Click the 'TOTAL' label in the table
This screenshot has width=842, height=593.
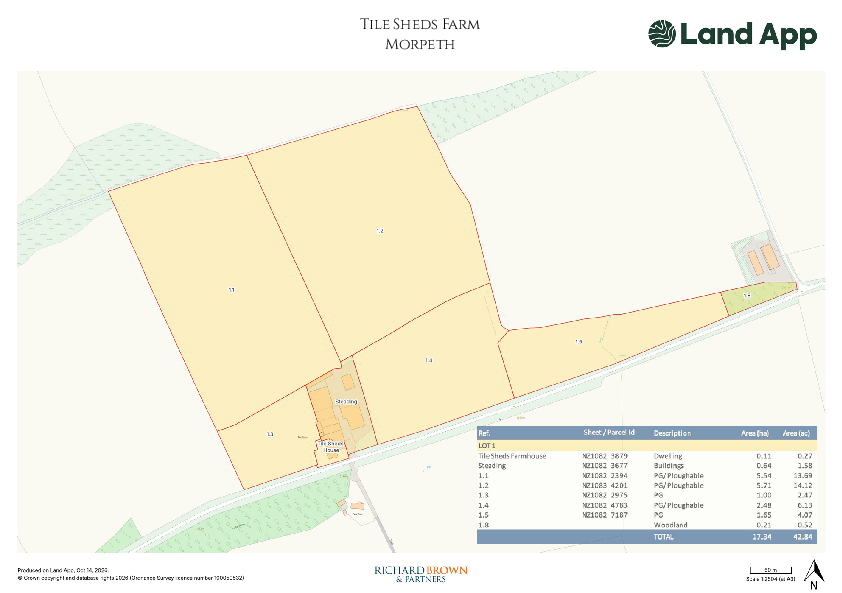coord(663,537)
